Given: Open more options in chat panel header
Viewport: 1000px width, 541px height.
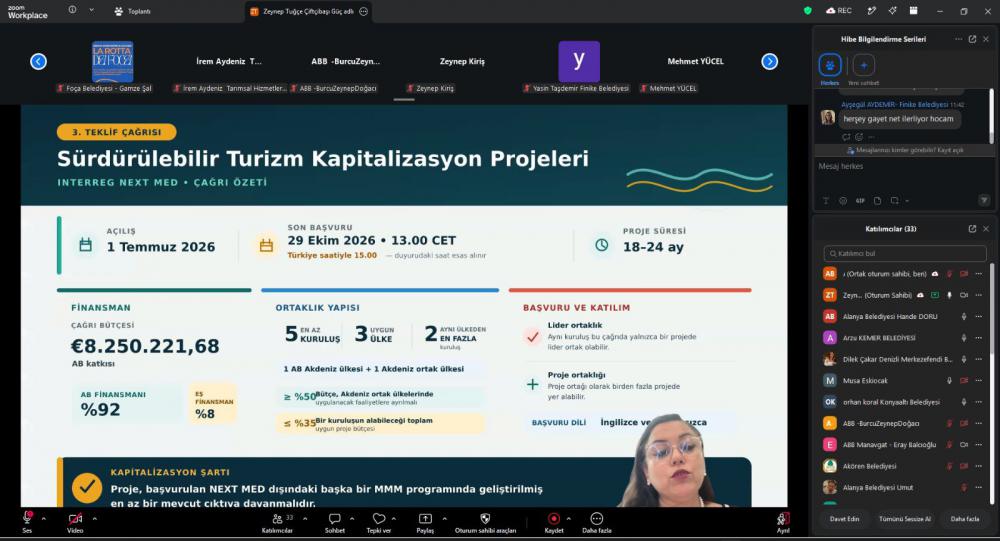Looking at the screenshot, I should tap(958, 39).
